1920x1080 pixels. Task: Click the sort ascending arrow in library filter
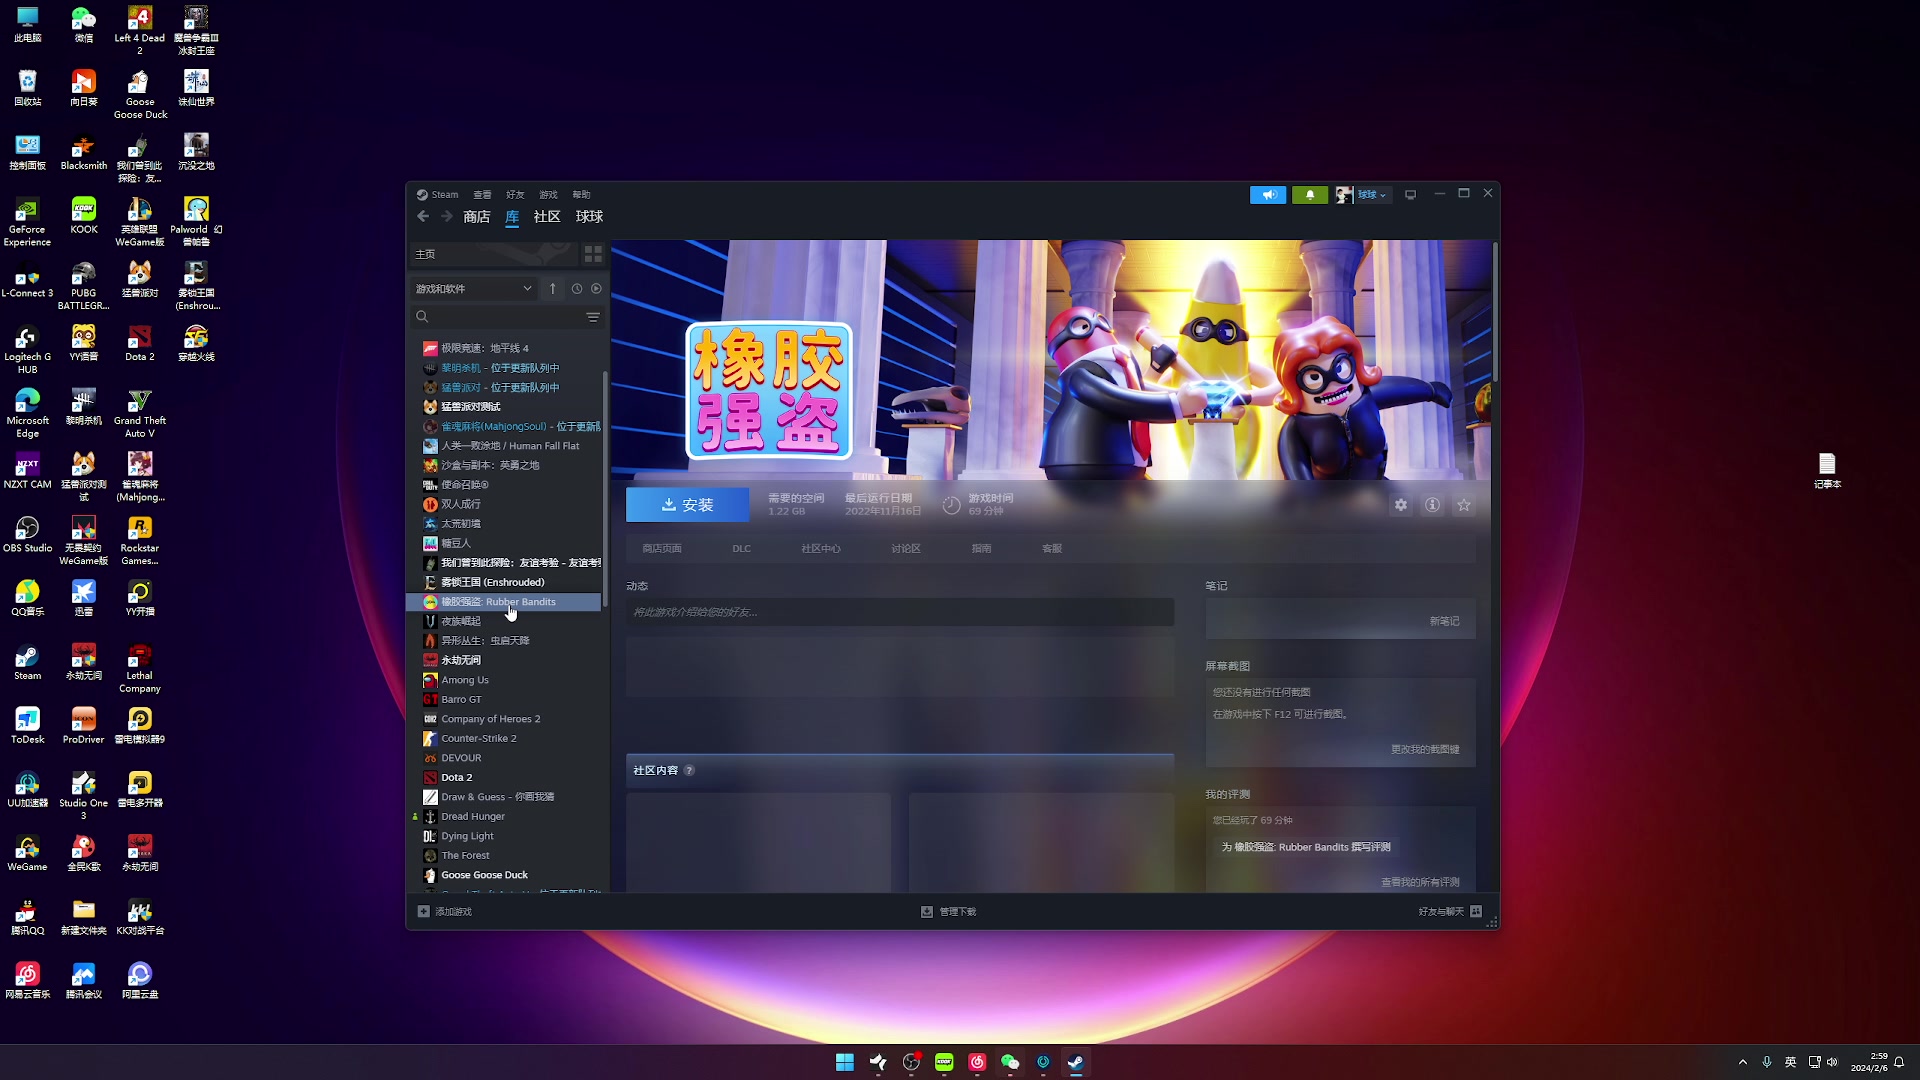(553, 289)
